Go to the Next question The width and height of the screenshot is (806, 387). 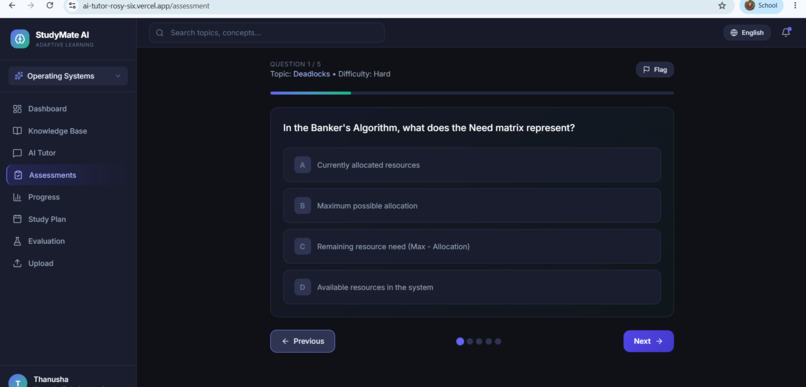648,341
